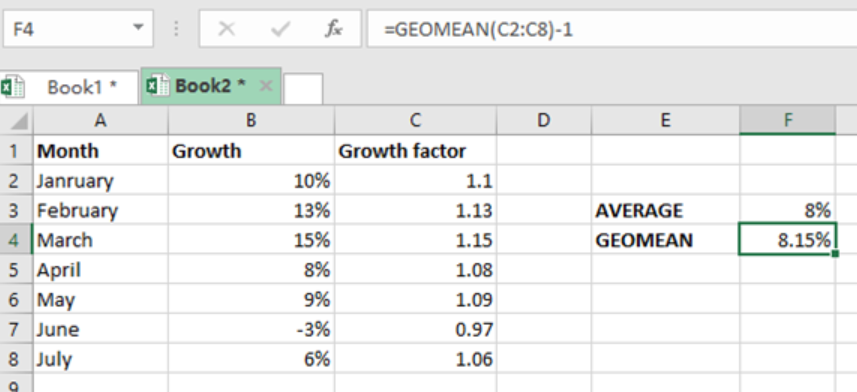
Task: Switch to the Book1 workbook tab
Action: click(x=69, y=87)
